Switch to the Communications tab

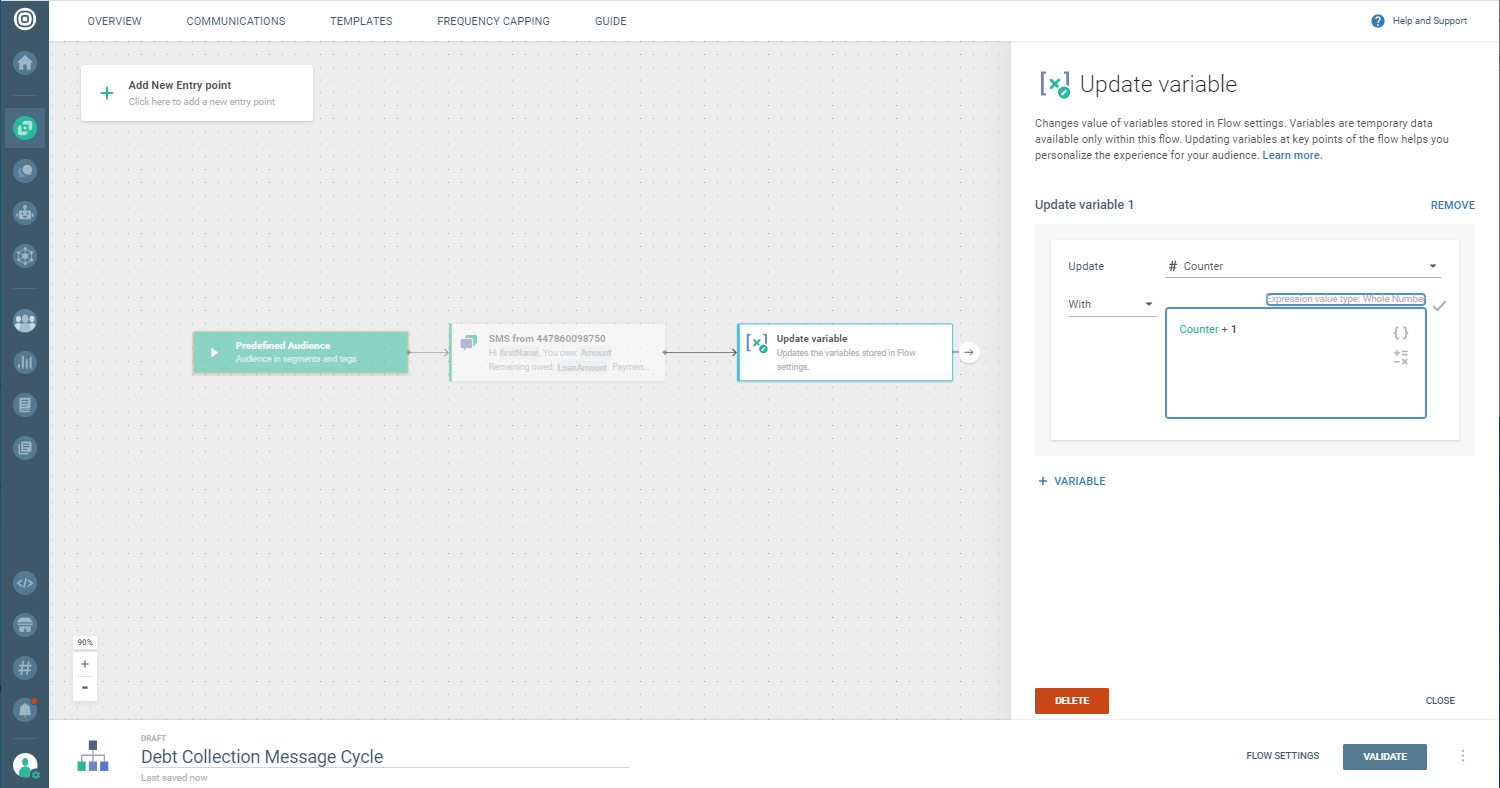coord(236,21)
